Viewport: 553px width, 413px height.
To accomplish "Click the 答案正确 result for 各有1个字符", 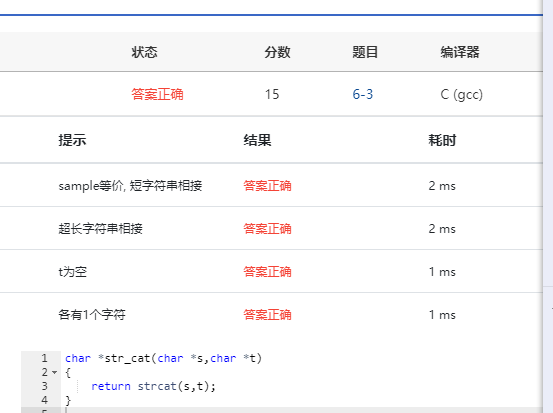I will [x=267, y=315].
